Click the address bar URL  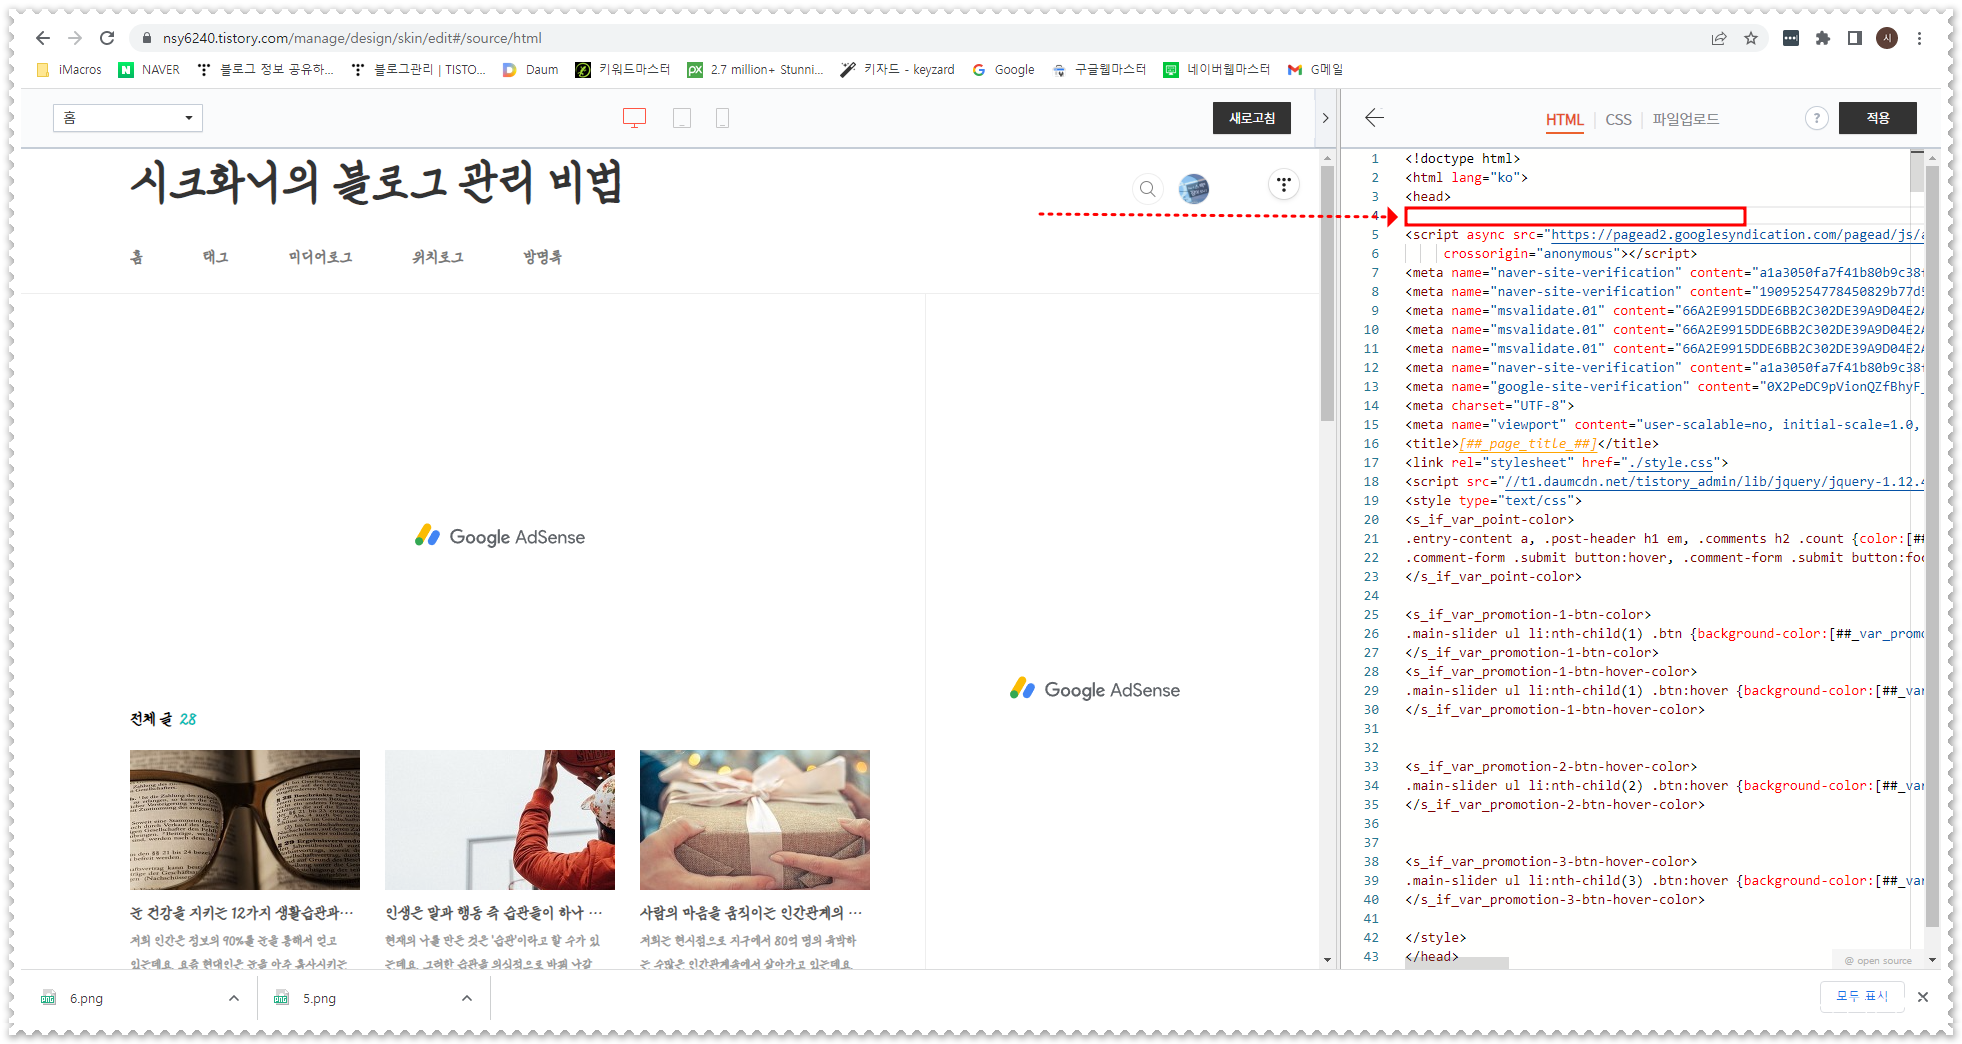pyautogui.click(x=352, y=38)
